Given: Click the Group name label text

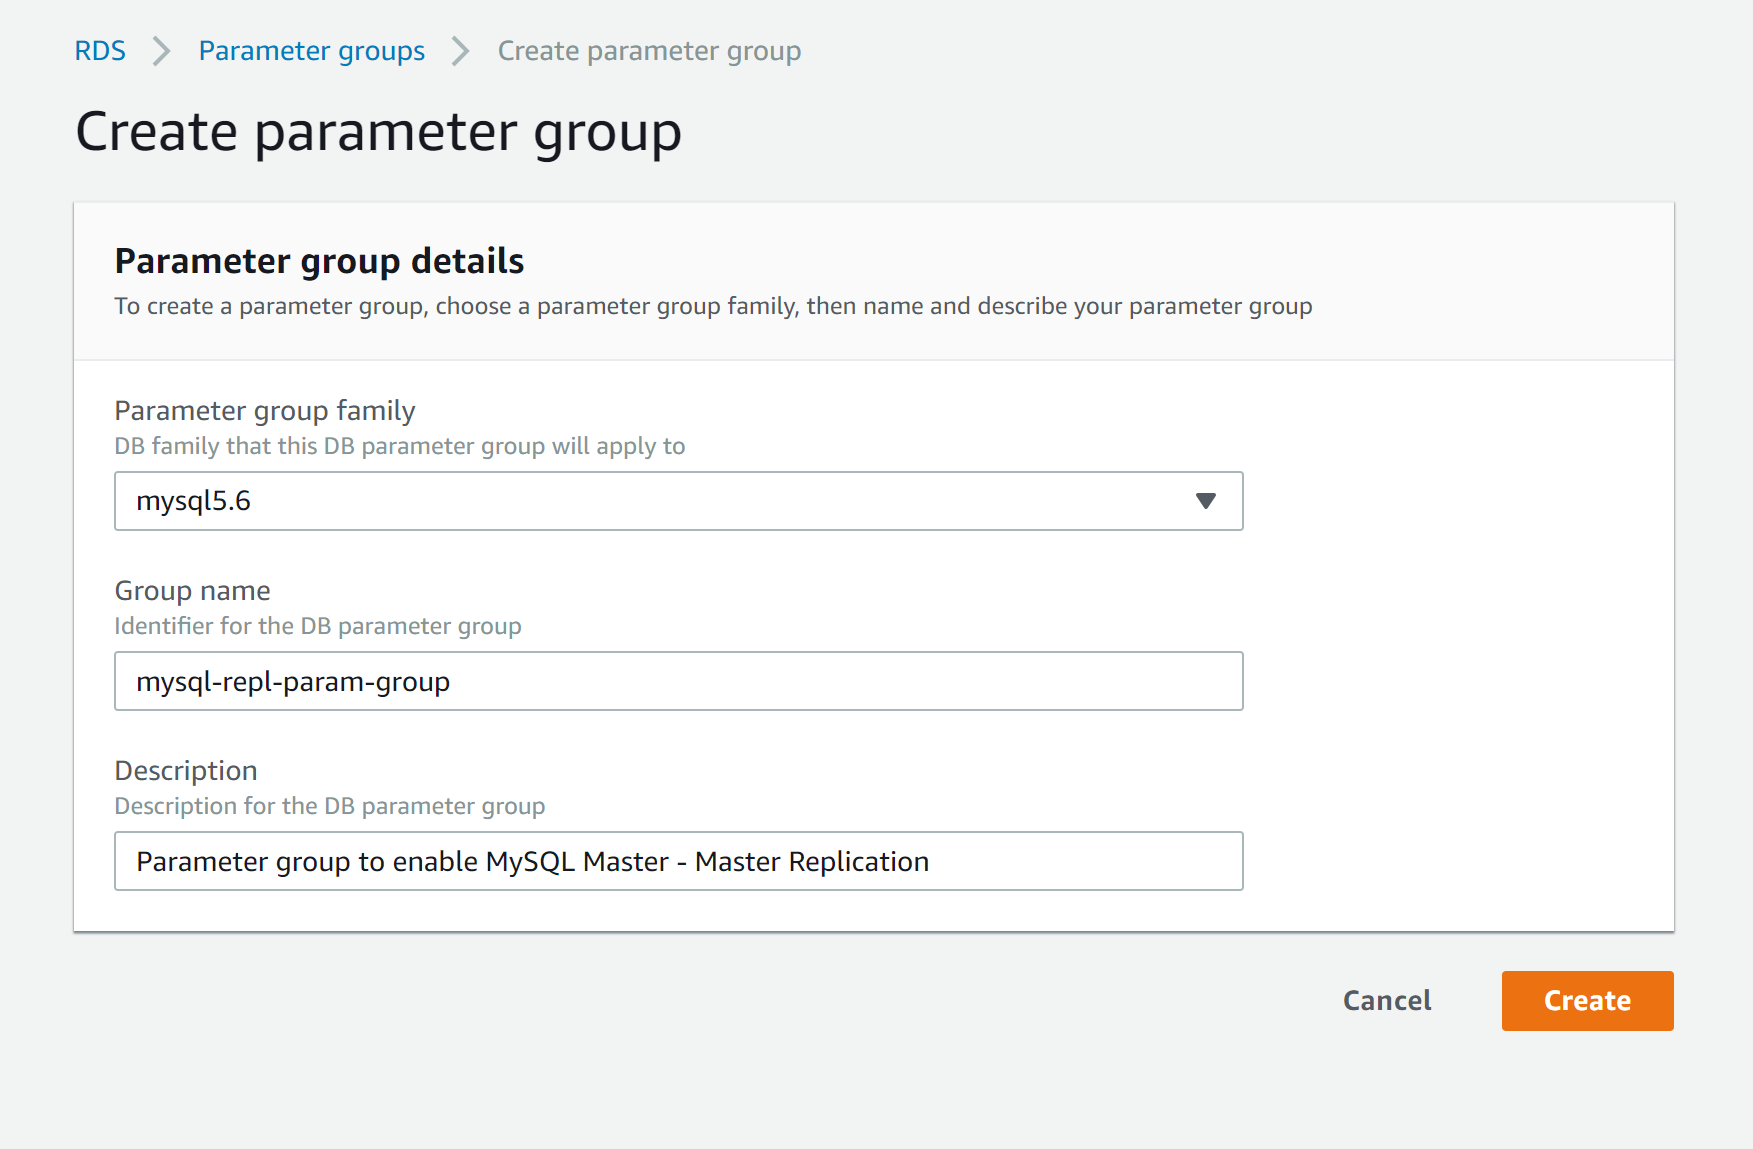Looking at the screenshot, I should (192, 590).
